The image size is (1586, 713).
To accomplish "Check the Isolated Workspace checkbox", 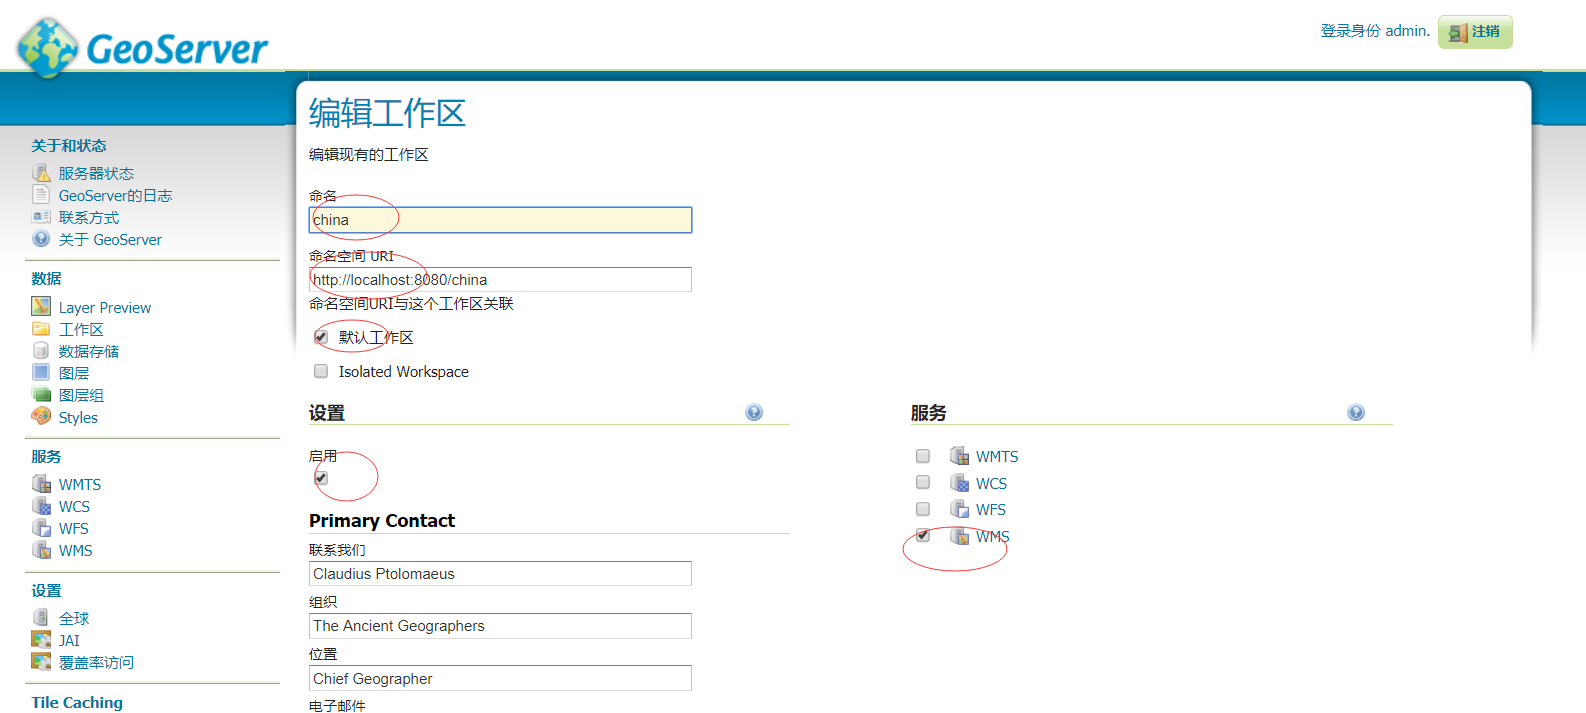I will click(x=321, y=371).
